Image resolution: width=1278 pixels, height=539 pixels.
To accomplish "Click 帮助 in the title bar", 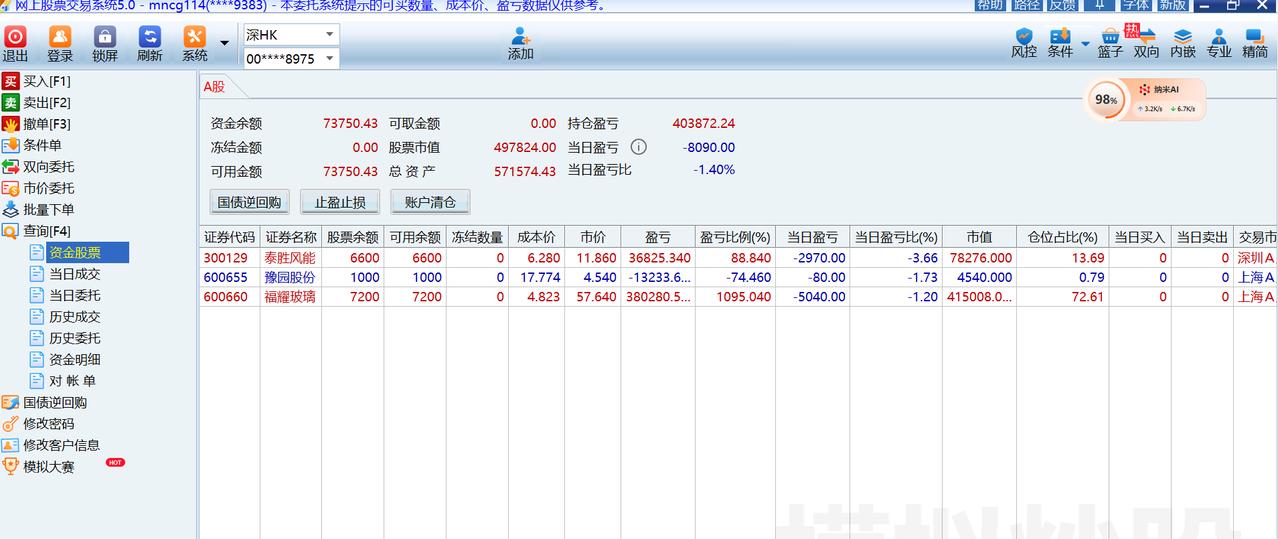I will click(x=990, y=5).
